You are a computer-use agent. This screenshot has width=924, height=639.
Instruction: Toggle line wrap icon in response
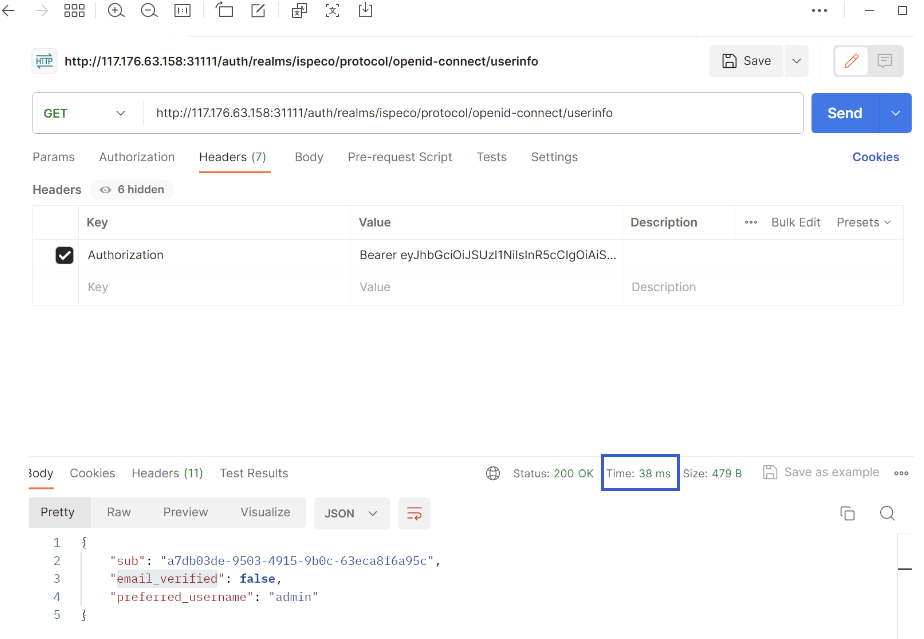(414, 513)
